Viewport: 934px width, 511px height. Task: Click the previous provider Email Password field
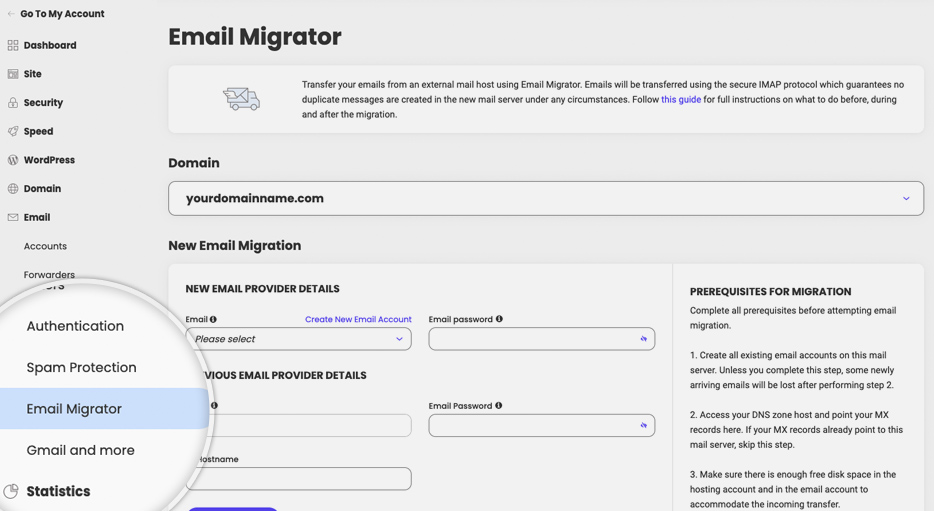(x=541, y=425)
